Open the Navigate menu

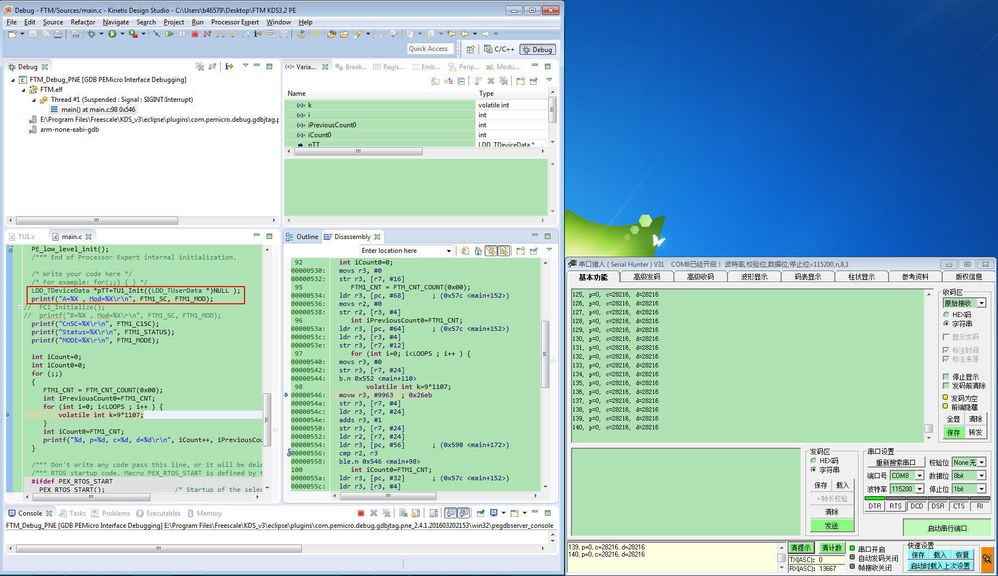tap(115, 22)
